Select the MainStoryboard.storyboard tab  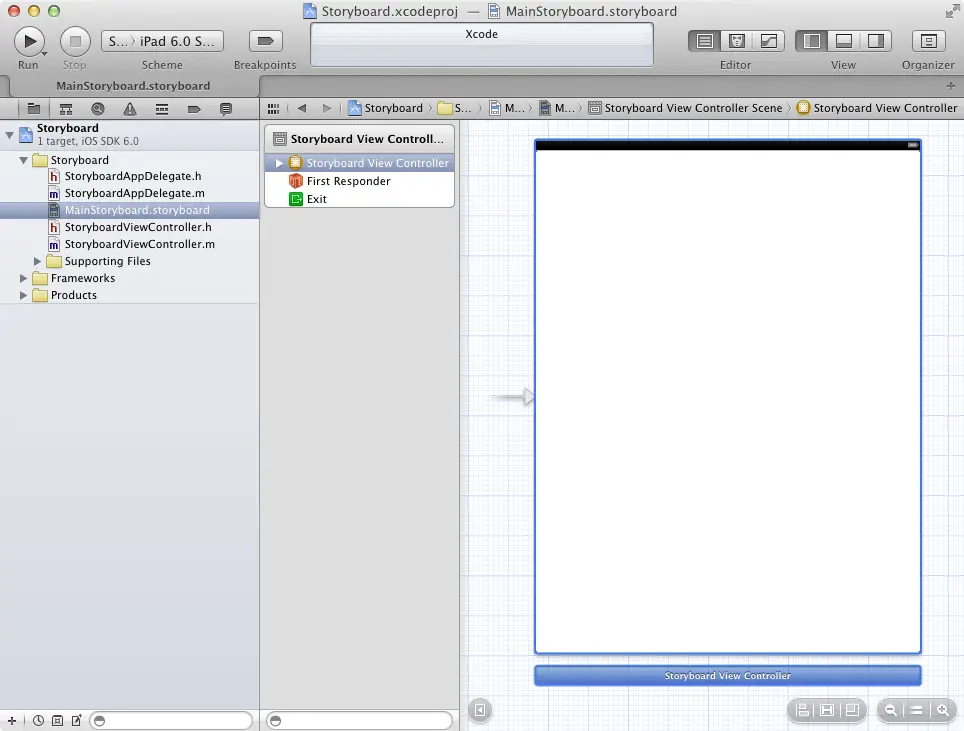[133, 86]
